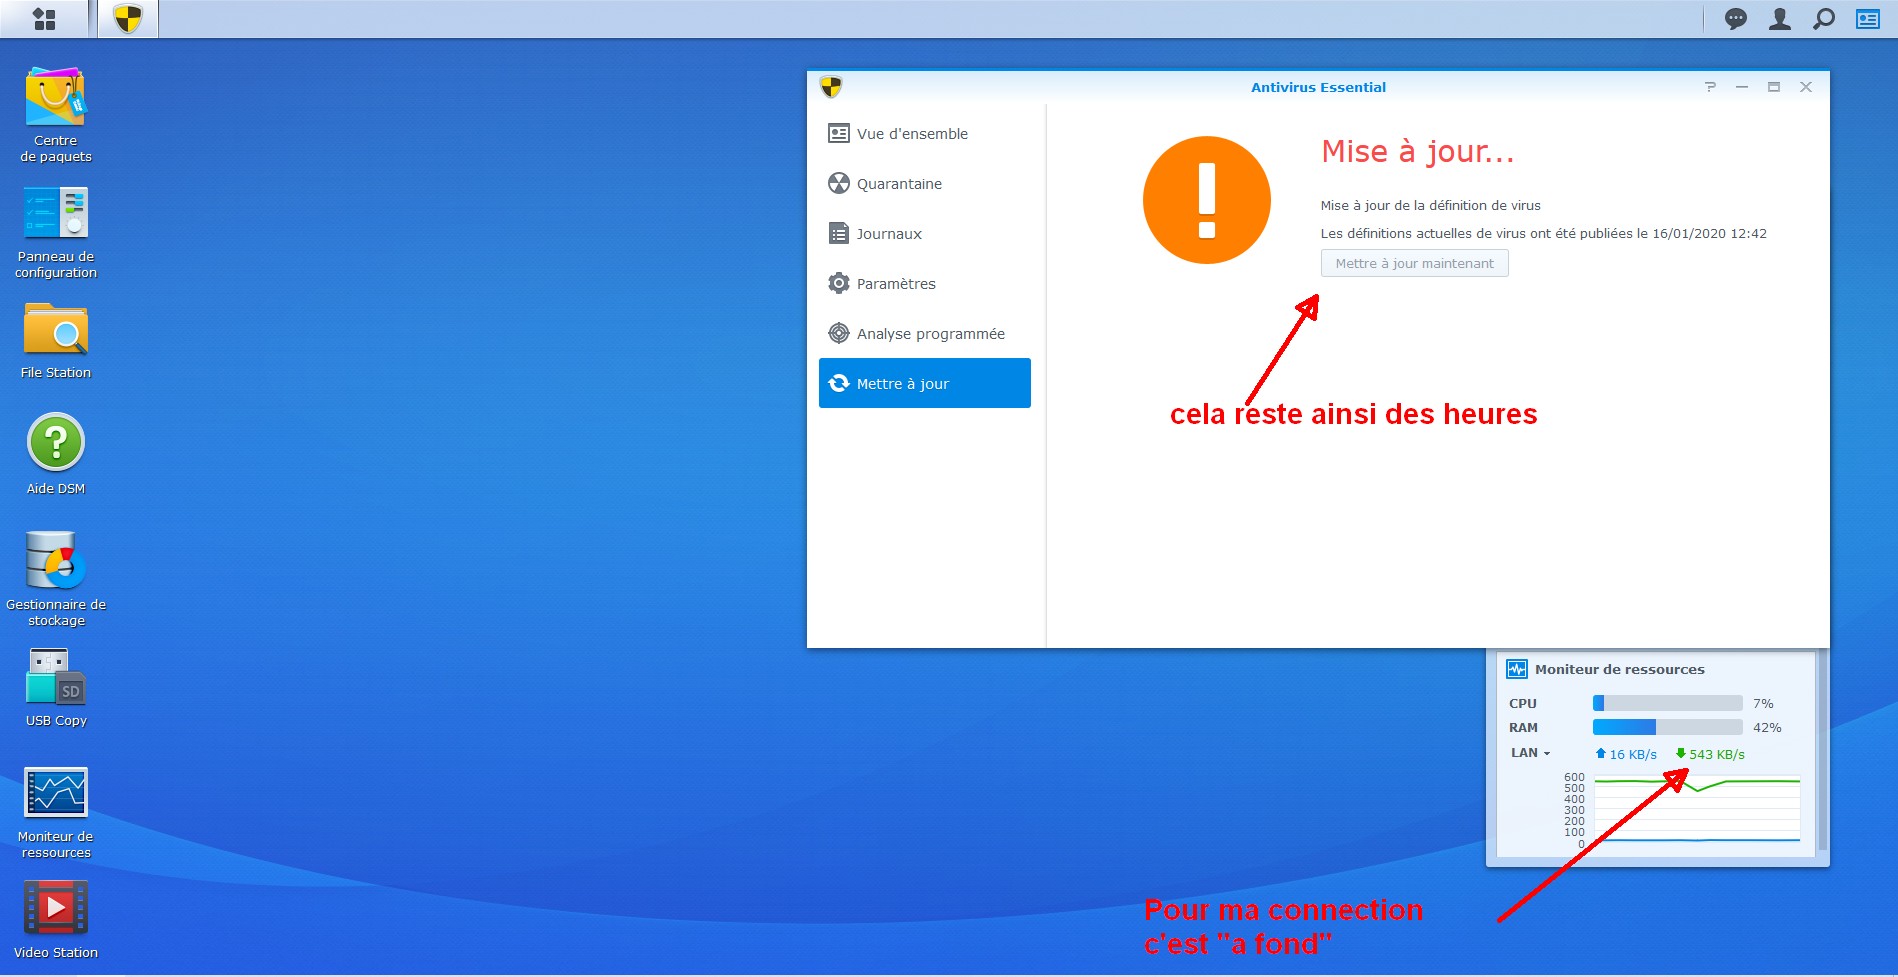Click the 543 KB/s download rate
1898x977 pixels.
pos(1710,754)
